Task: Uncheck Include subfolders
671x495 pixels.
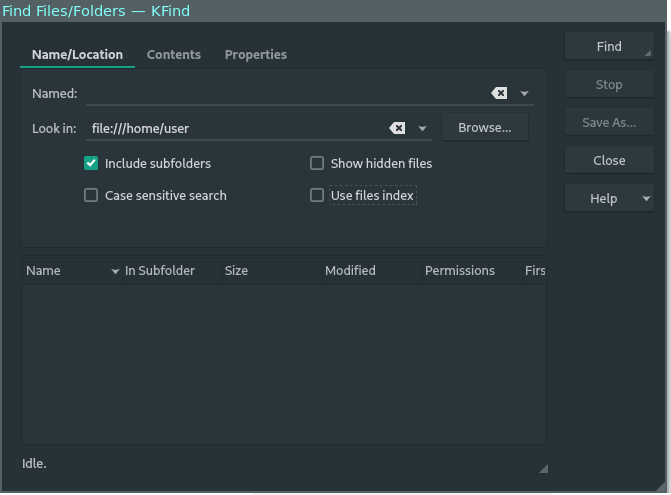Action: [x=91, y=163]
